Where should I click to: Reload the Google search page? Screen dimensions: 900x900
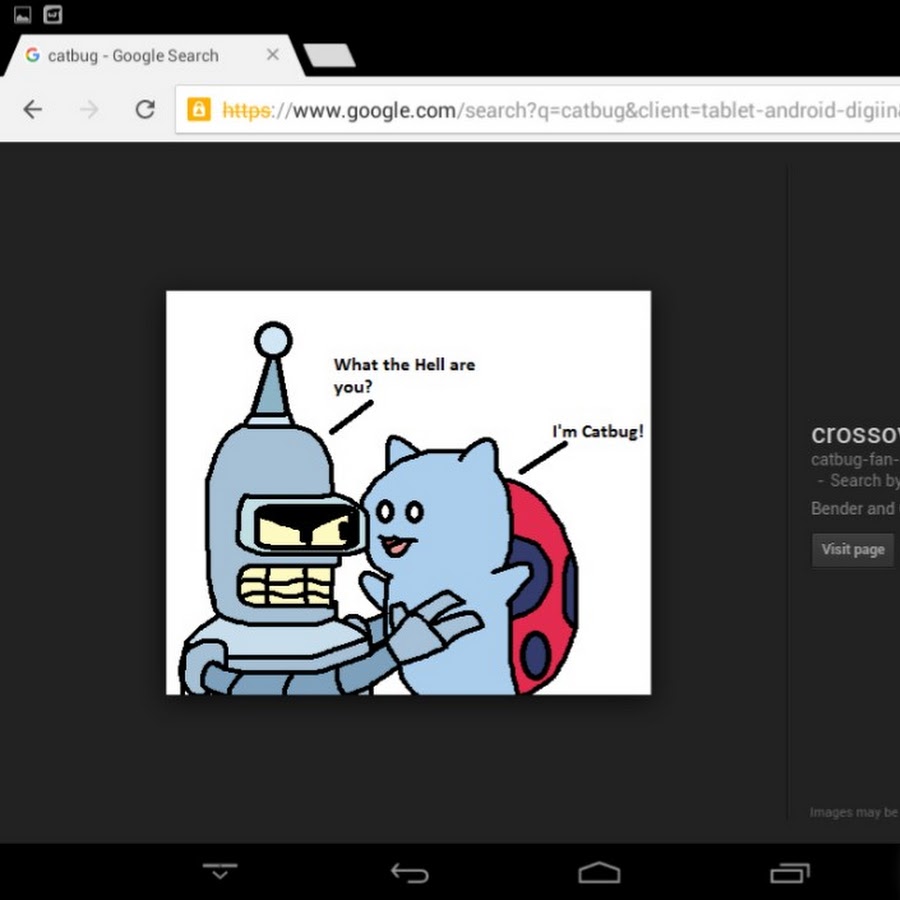click(145, 109)
